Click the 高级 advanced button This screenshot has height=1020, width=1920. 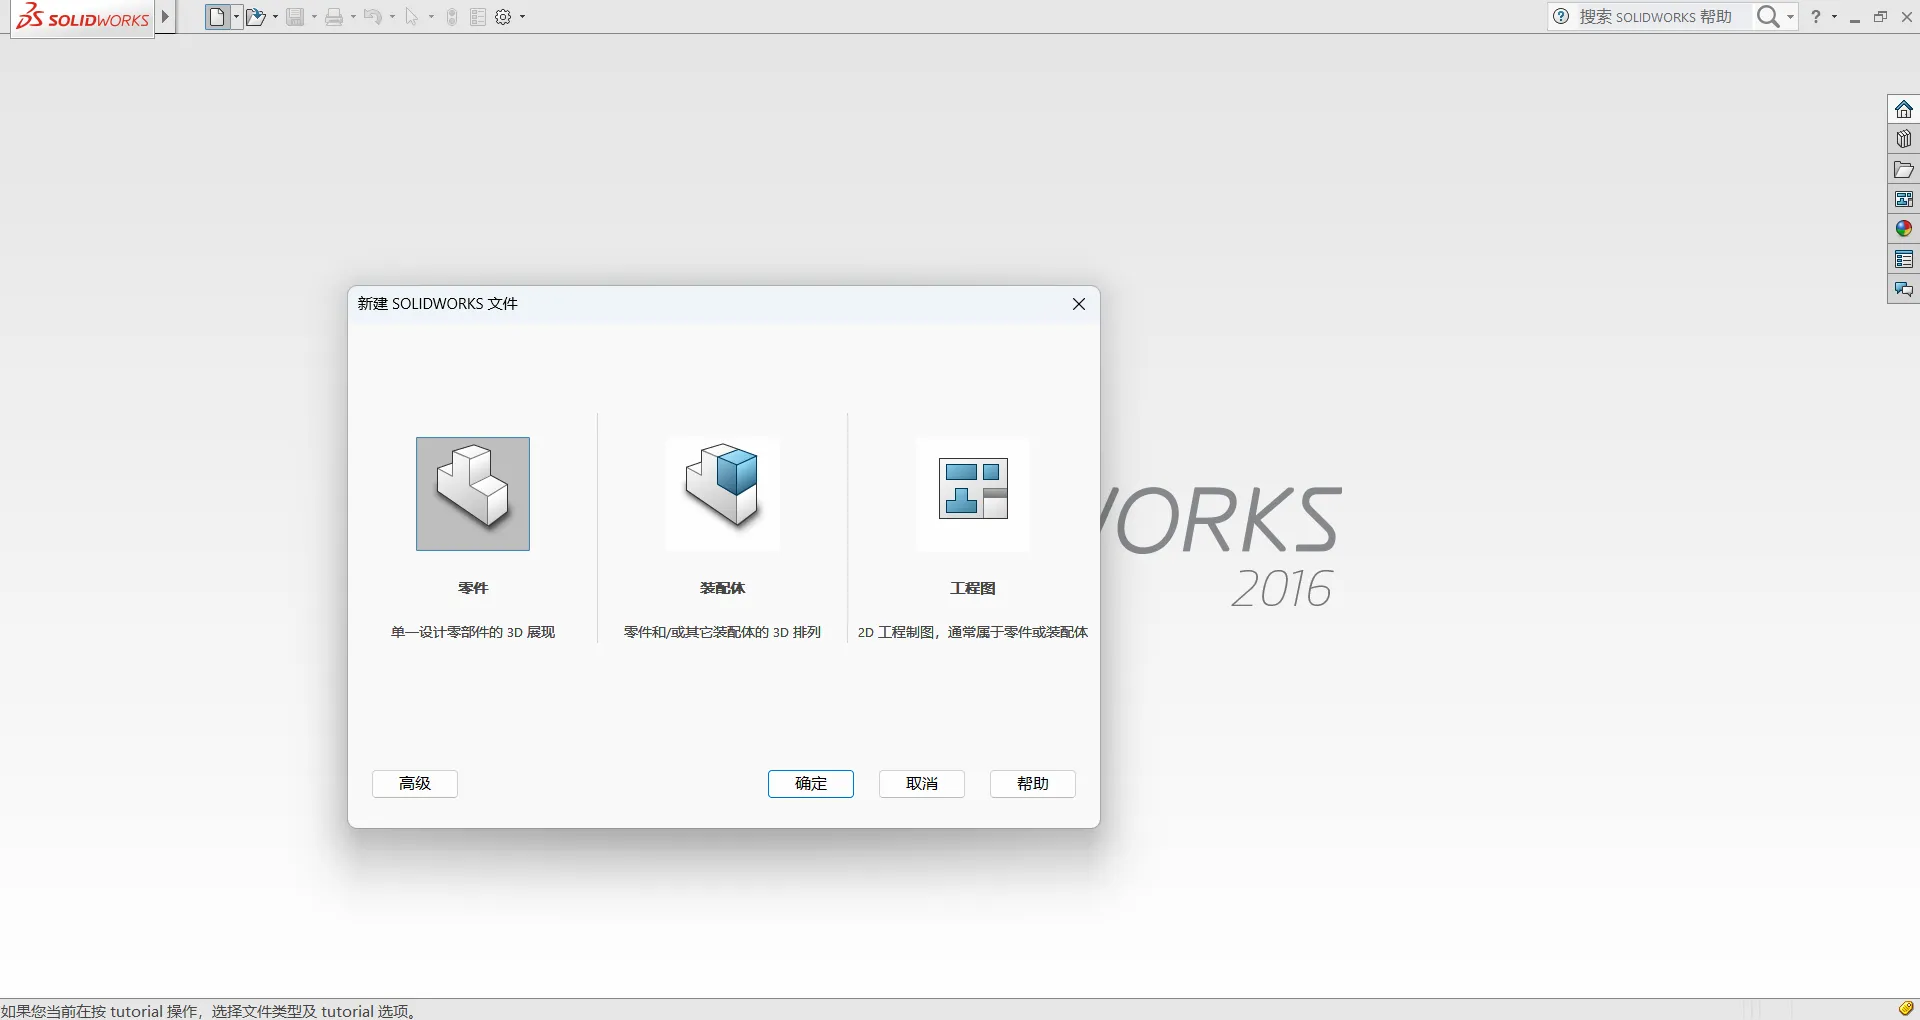point(415,784)
